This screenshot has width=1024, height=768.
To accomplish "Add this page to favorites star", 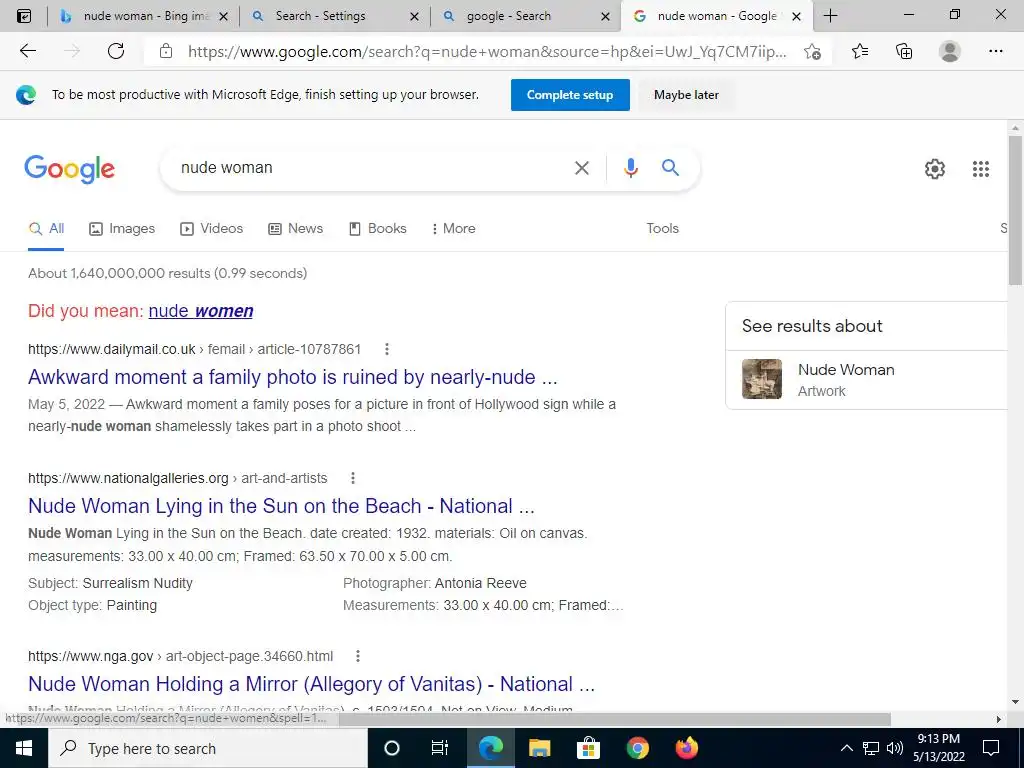I will coord(812,51).
